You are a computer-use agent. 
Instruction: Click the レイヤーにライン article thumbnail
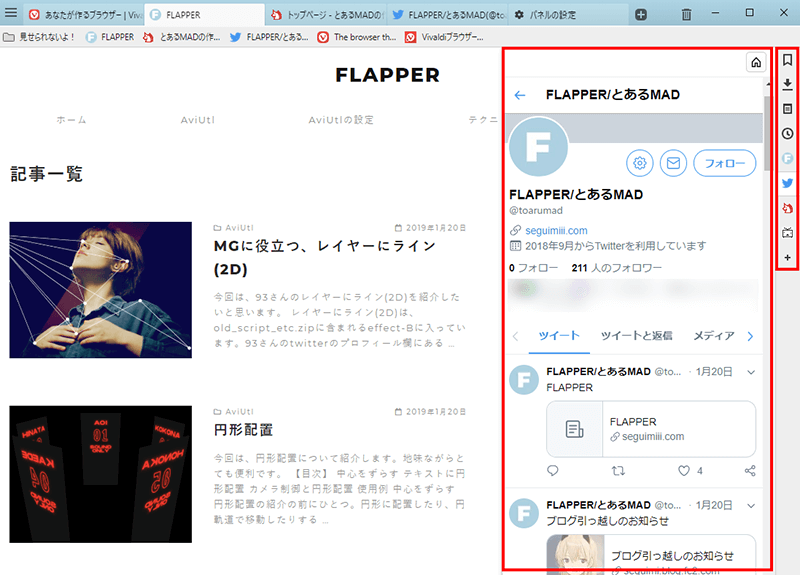(101, 290)
